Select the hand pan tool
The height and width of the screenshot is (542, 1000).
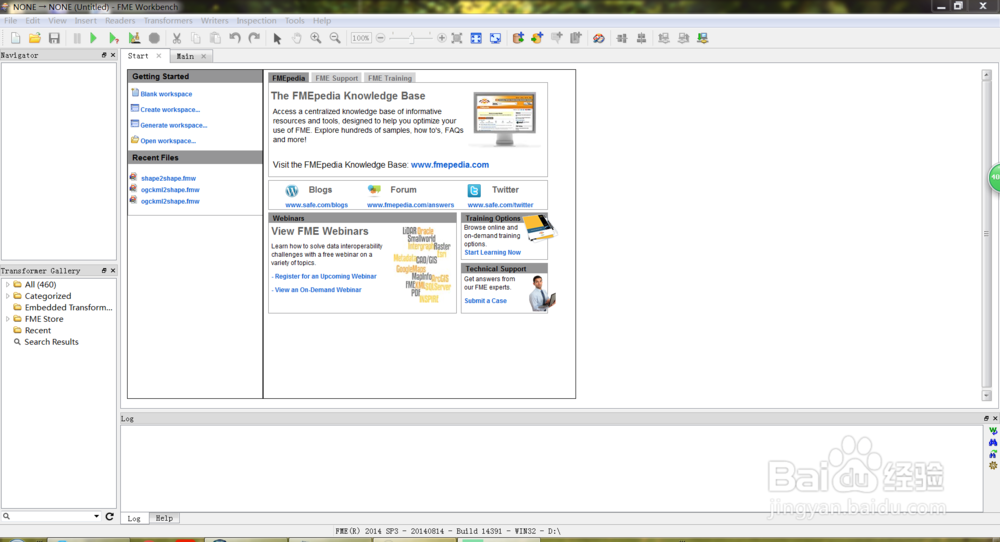point(297,38)
